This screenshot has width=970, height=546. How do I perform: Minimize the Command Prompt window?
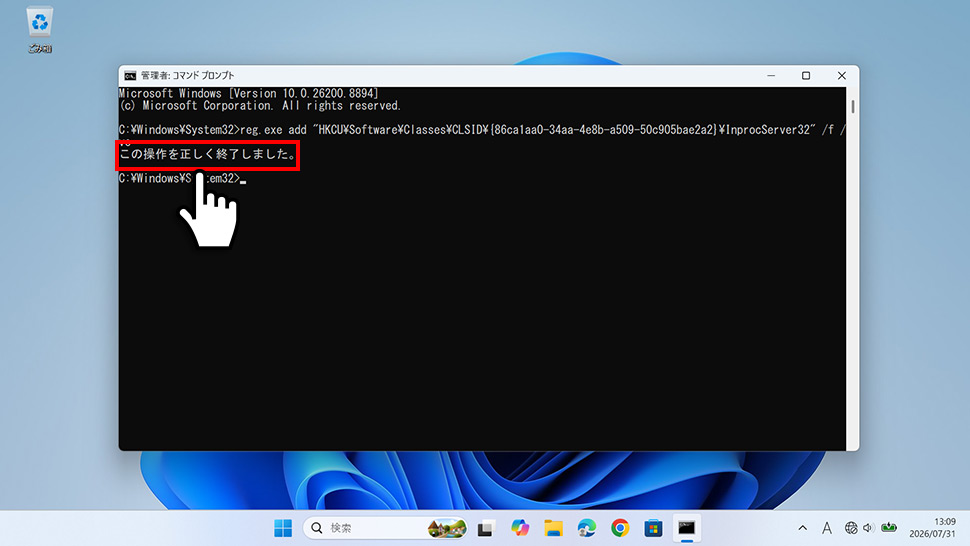[771, 75]
